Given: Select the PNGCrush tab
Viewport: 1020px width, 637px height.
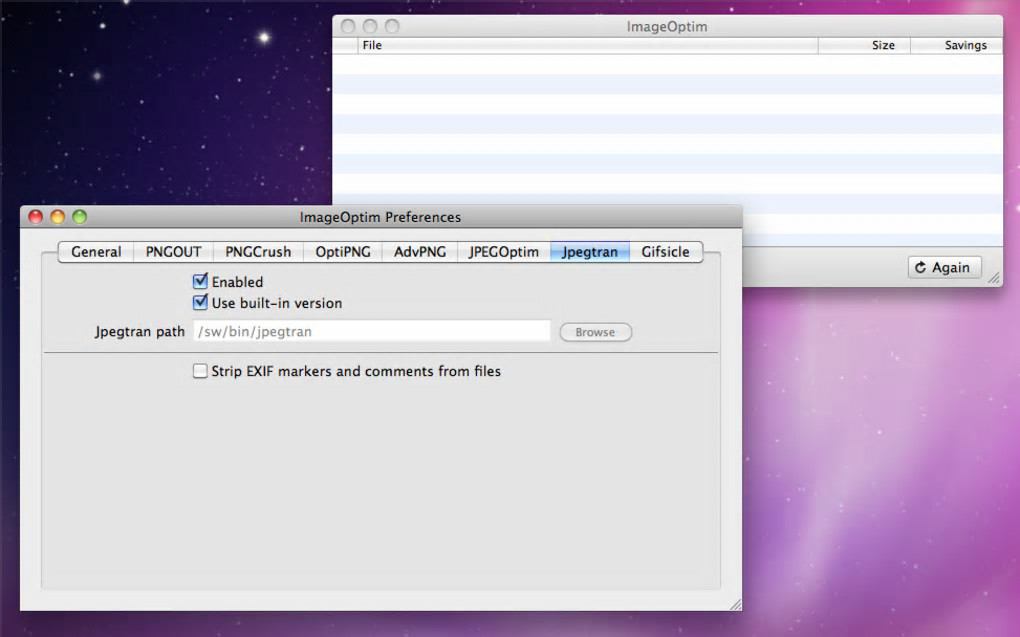Looking at the screenshot, I should pyautogui.click(x=258, y=252).
